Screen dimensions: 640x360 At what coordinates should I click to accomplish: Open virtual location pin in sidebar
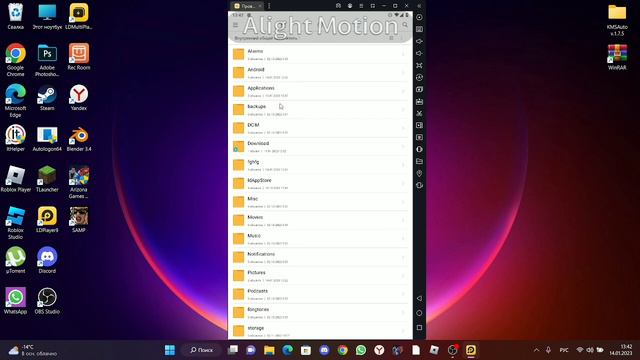click(x=419, y=173)
